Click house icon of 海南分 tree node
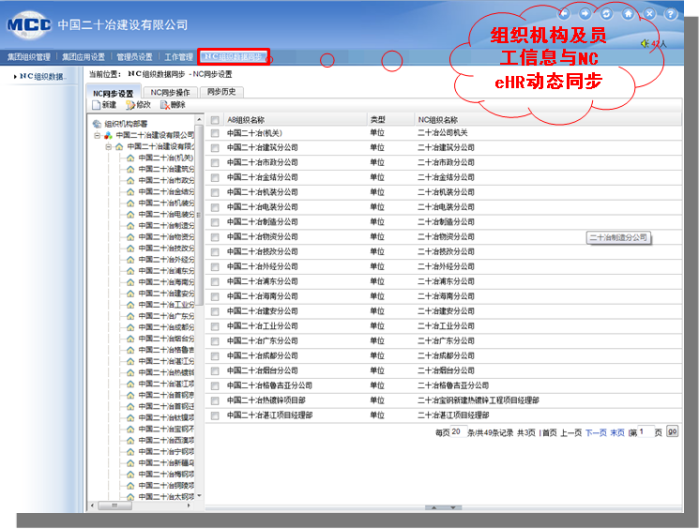Screen dimensions: 700x529 (130, 282)
